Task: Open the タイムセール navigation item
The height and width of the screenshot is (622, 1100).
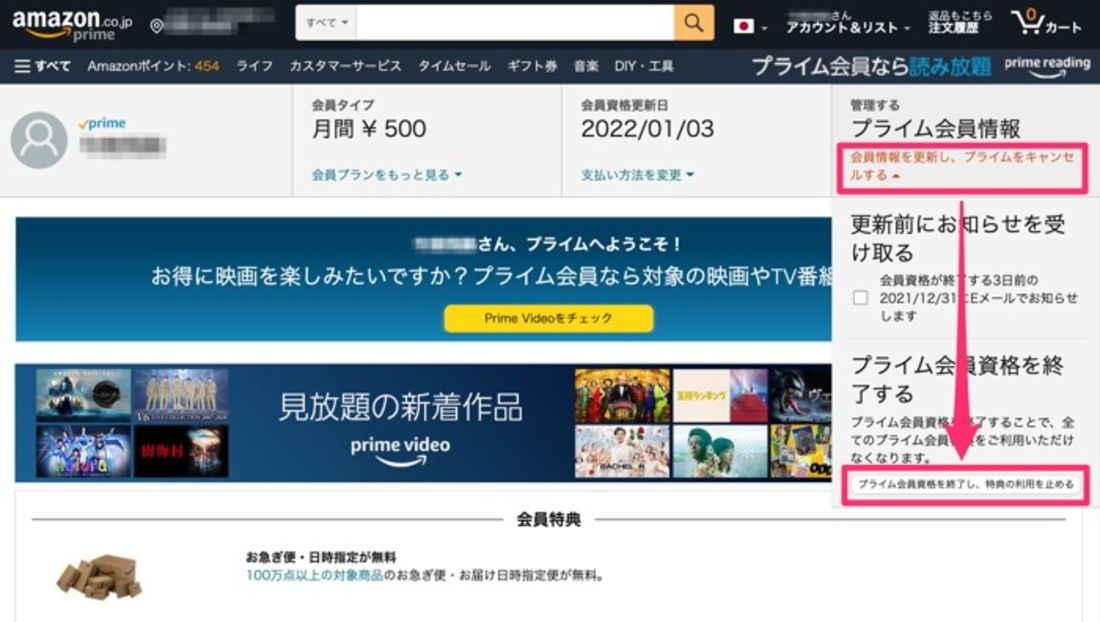Action: pos(455,66)
